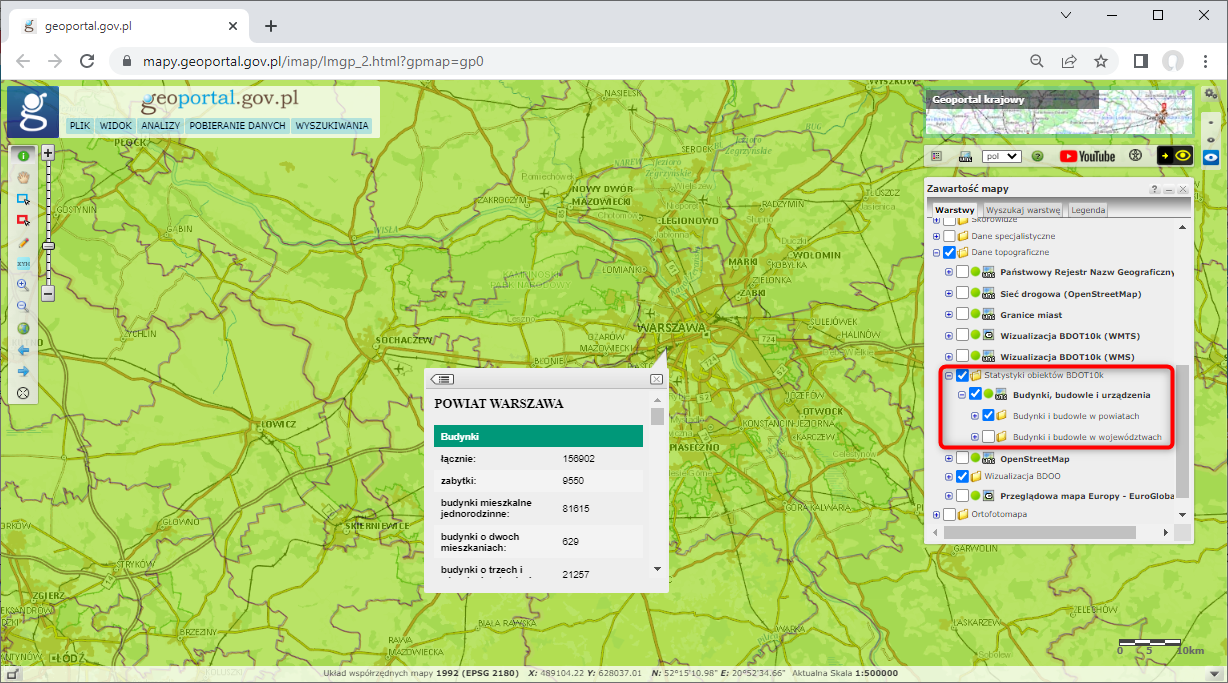Open the XY coordinates tool

(22, 263)
